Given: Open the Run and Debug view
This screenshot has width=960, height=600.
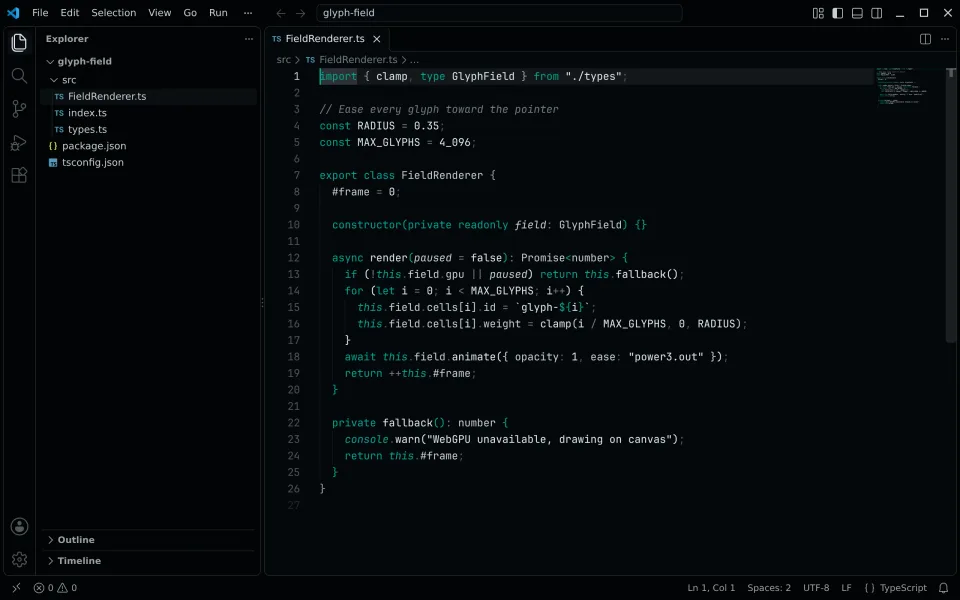Looking at the screenshot, I should pos(19,142).
